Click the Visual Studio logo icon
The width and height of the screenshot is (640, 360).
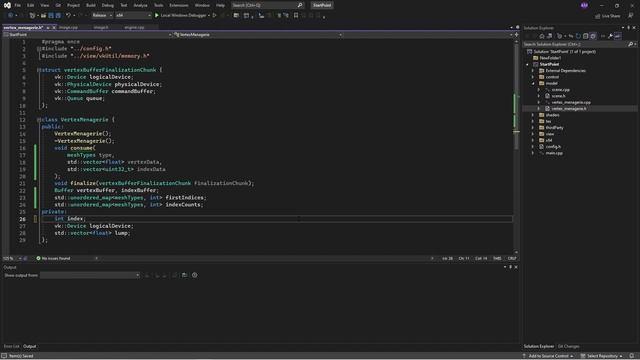tap(7, 5)
